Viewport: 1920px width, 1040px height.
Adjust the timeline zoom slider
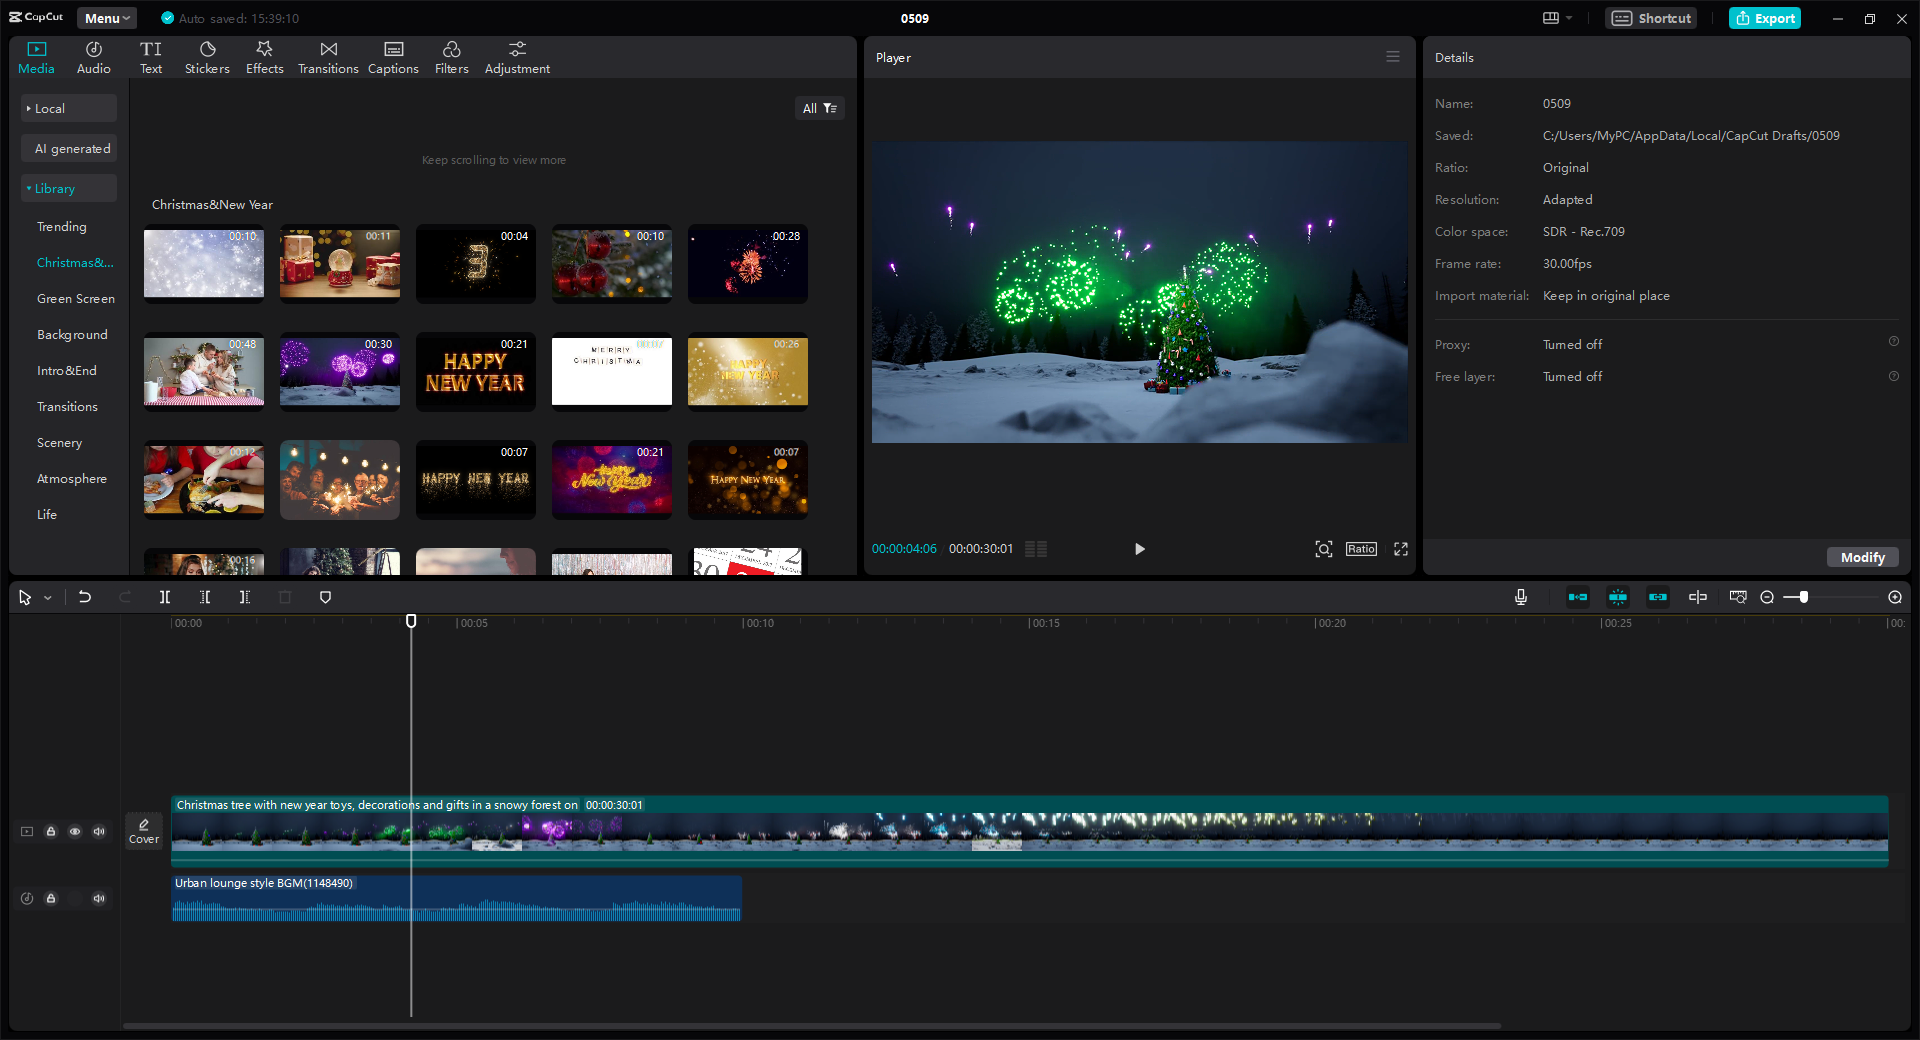(1800, 597)
